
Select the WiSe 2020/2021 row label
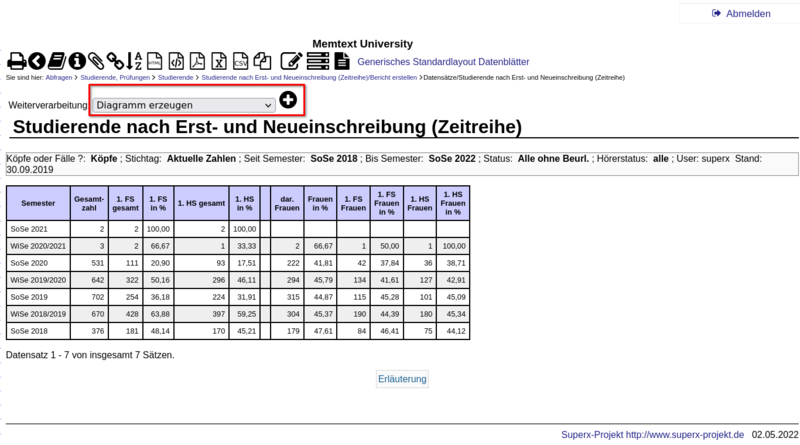pos(38,246)
